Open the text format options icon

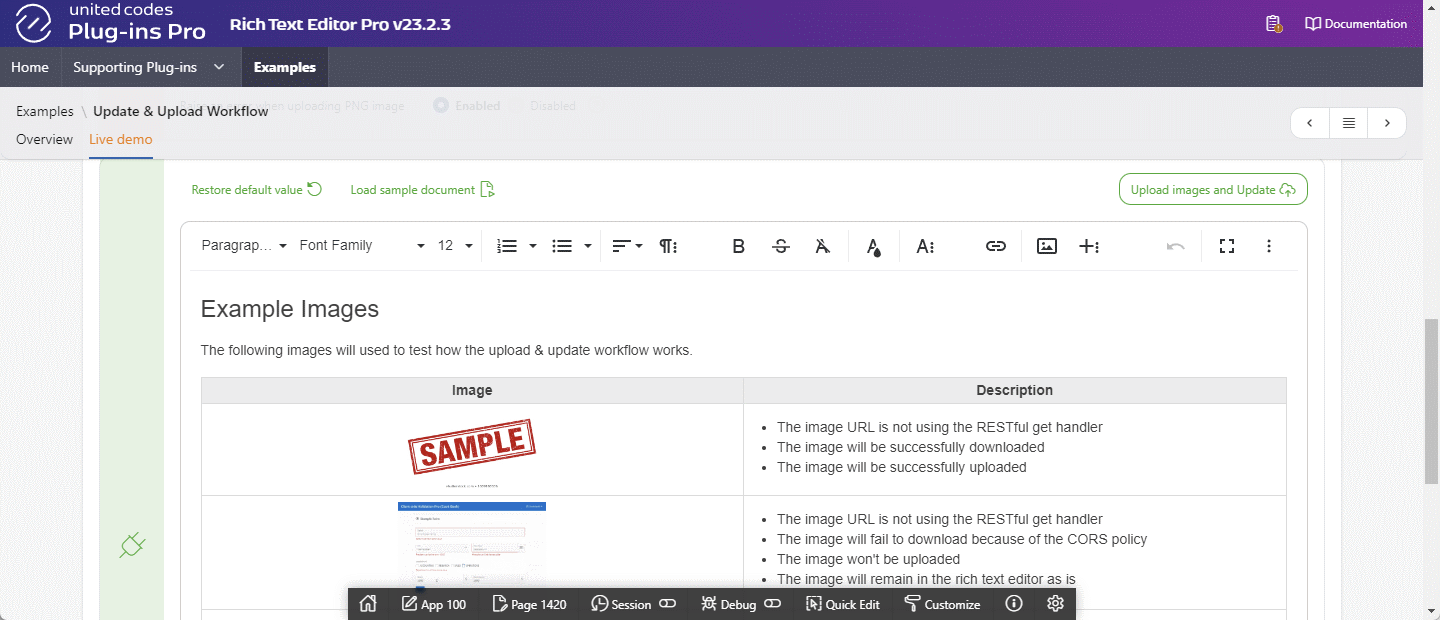(x=925, y=246)
